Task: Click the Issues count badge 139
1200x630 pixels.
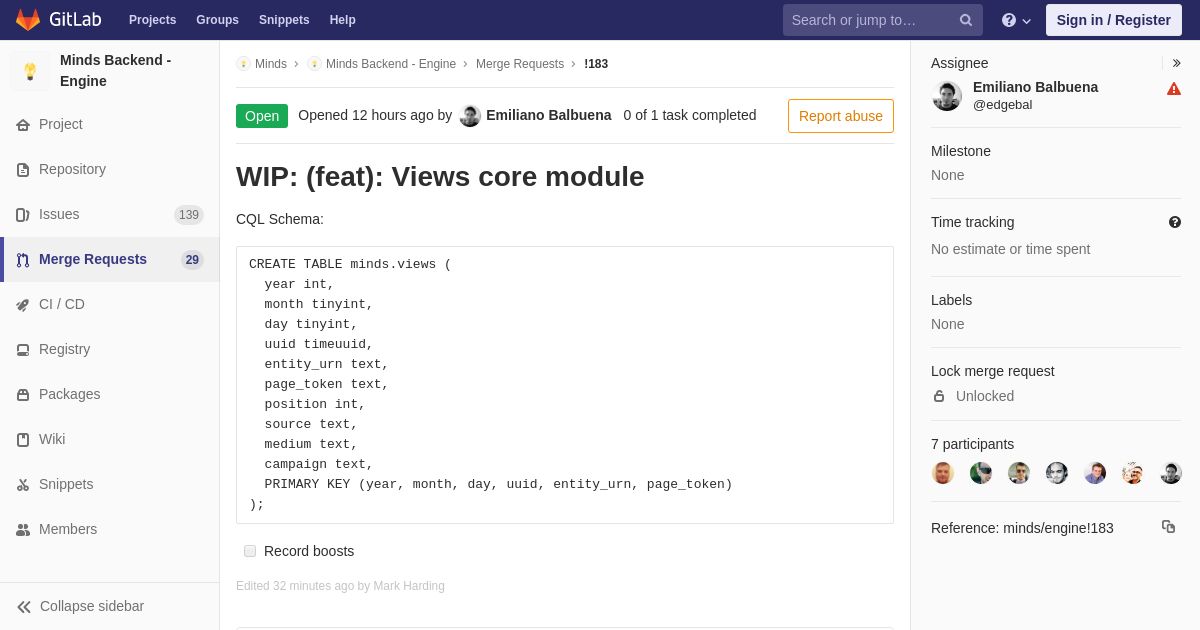Action: [x=189, y=215]
